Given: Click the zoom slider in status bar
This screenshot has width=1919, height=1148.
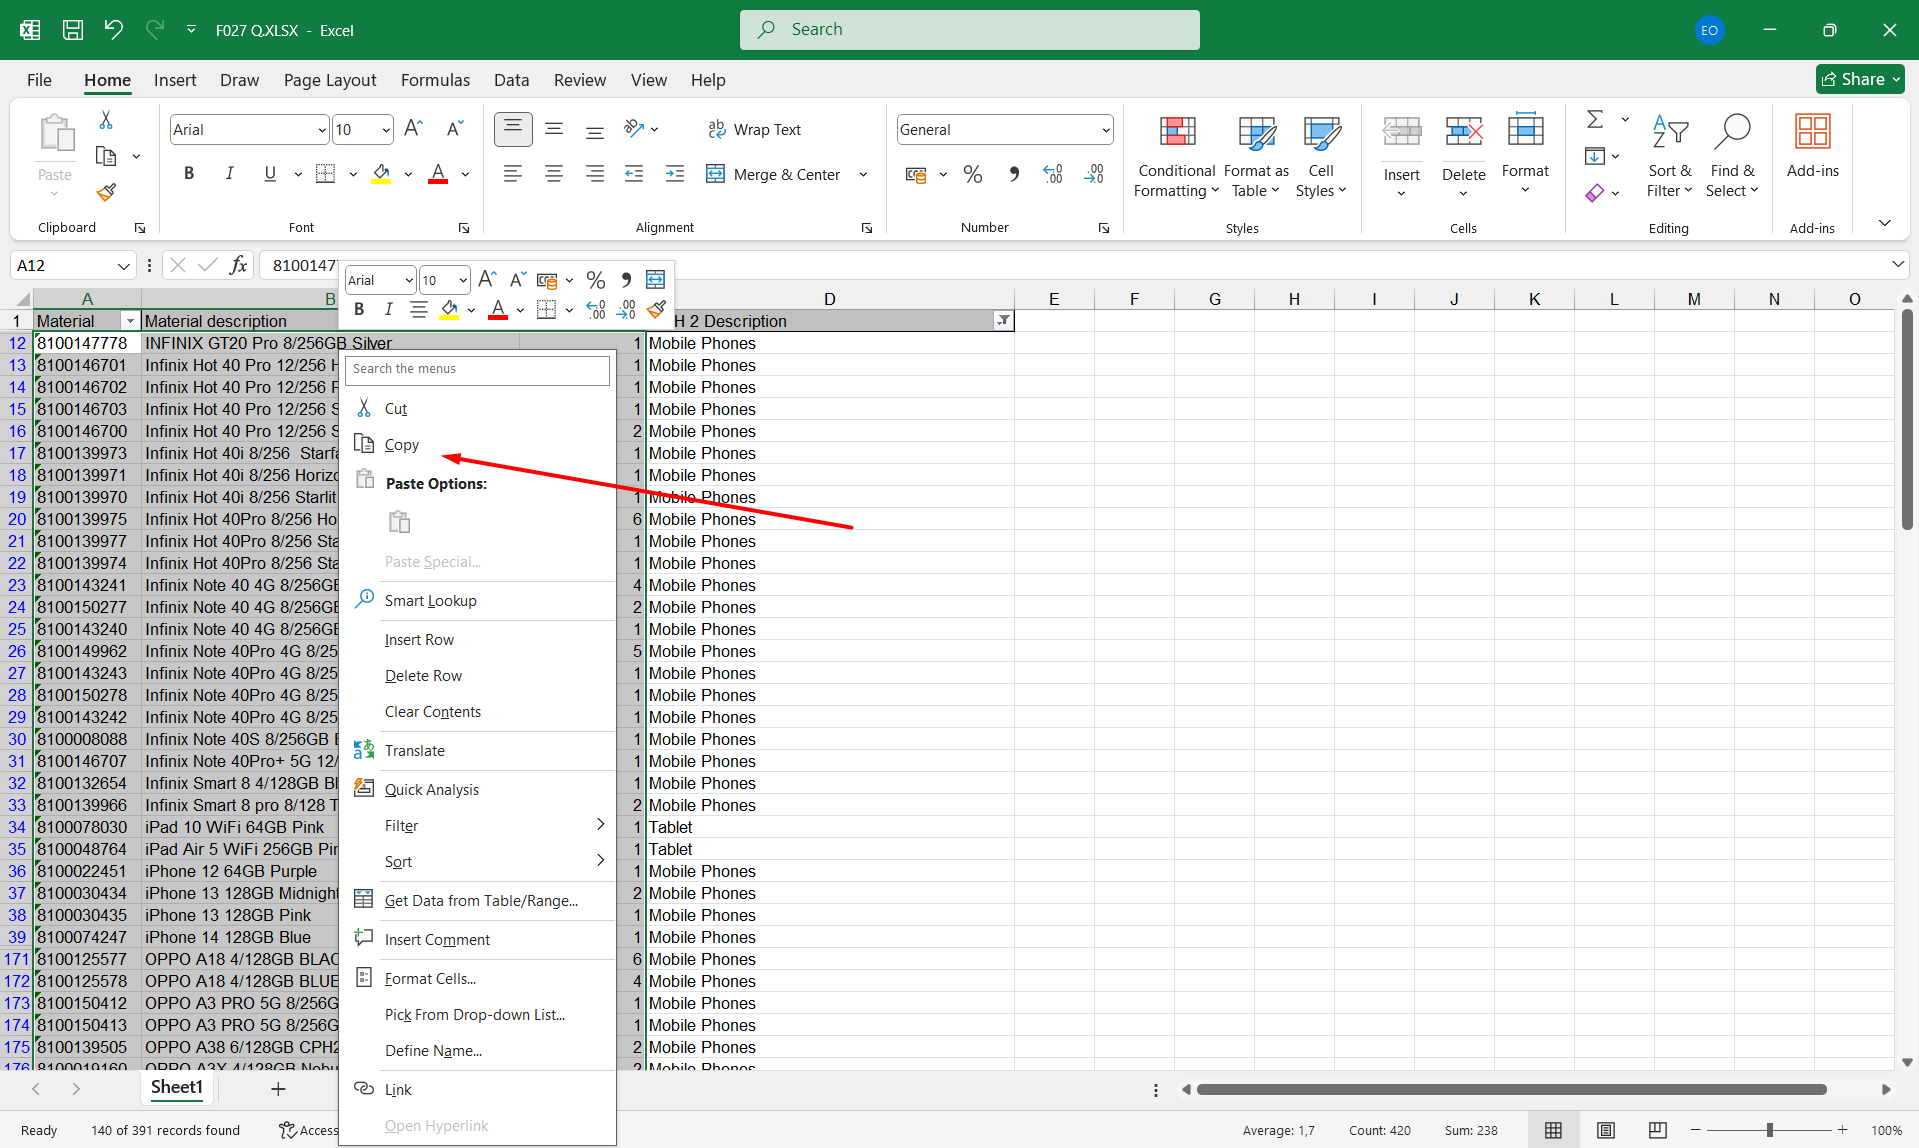Looking at the screenshot, I should 1769,1130.
